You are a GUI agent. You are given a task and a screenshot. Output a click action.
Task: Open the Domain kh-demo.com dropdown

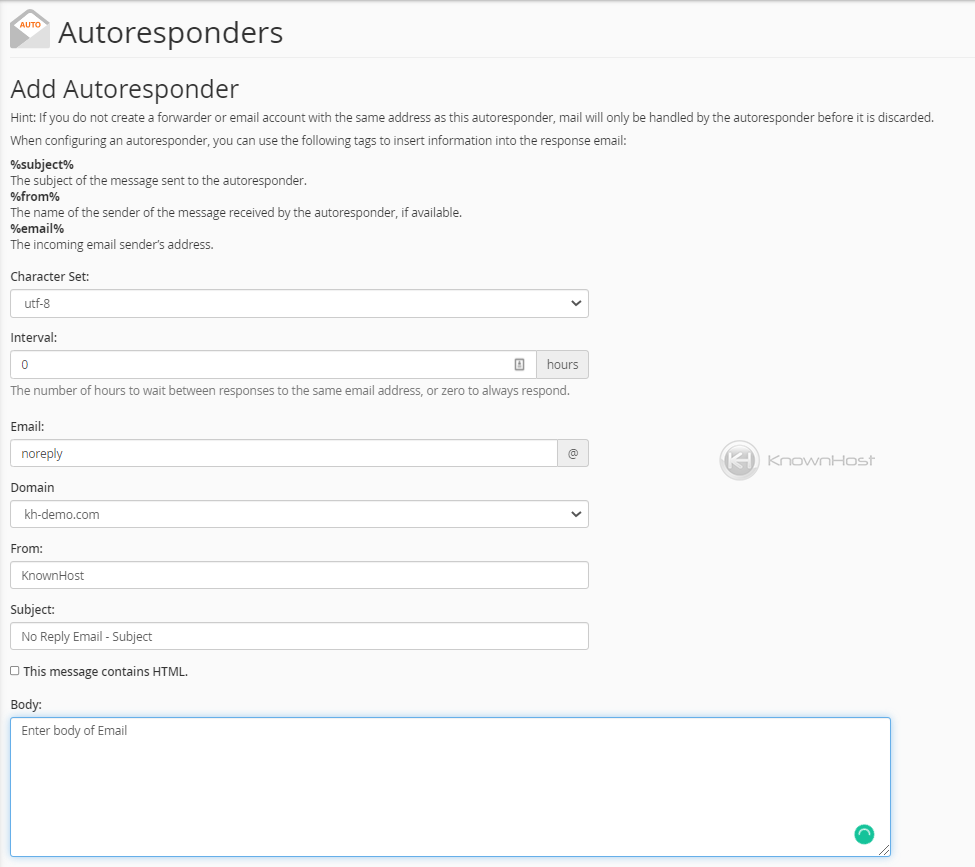click(299, 514)
